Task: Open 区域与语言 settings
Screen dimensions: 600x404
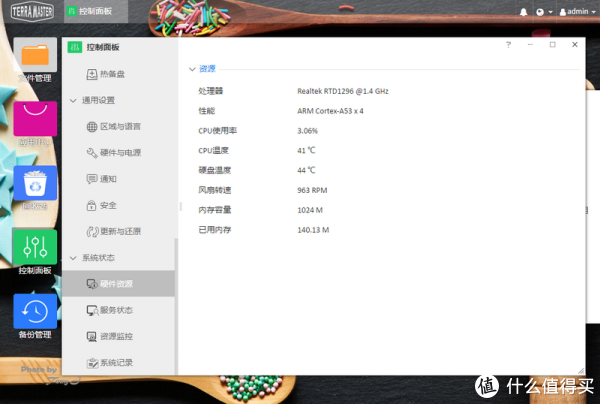Action: [119, 127]
